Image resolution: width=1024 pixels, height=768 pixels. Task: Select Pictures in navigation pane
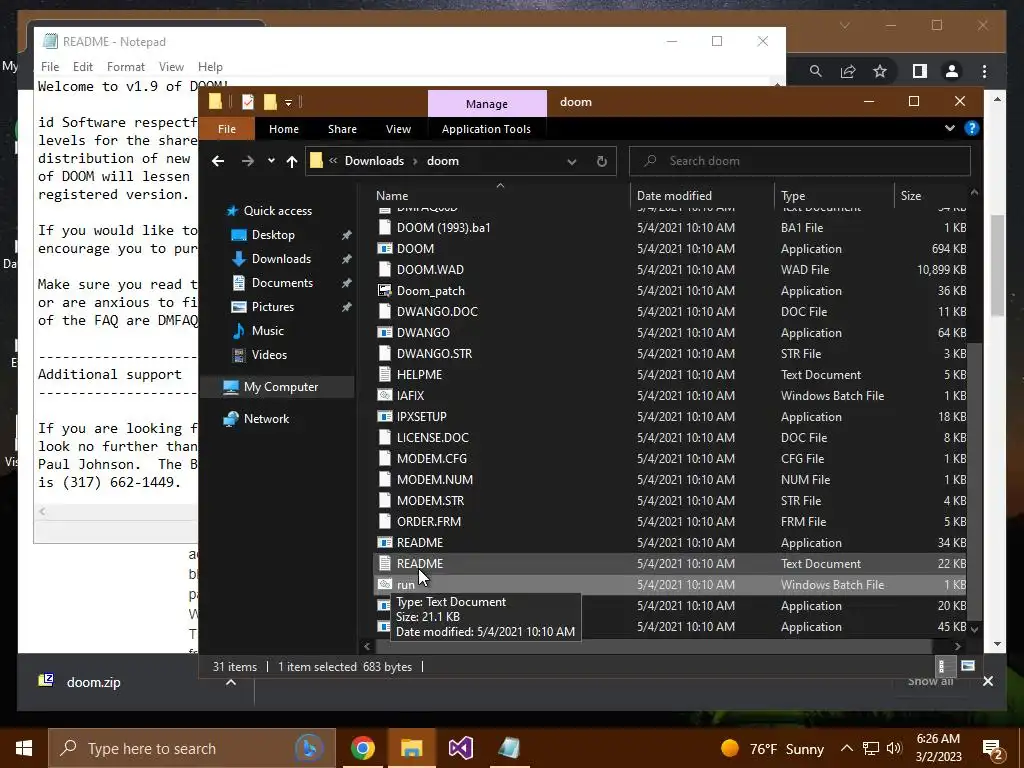tap(273, 306)
